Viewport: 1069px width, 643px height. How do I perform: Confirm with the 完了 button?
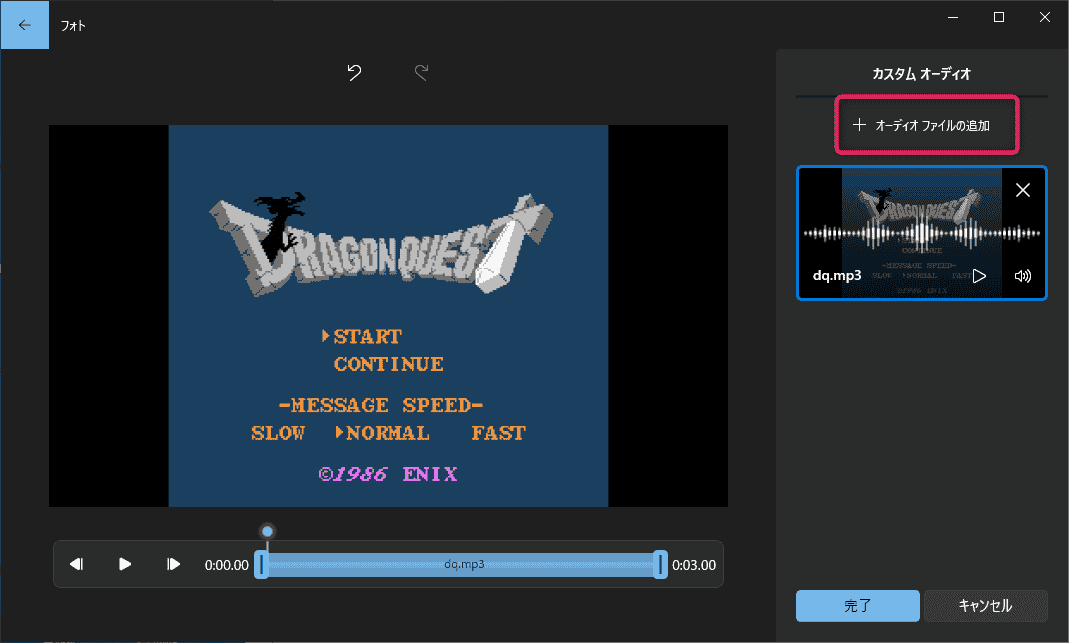[857, 605]
